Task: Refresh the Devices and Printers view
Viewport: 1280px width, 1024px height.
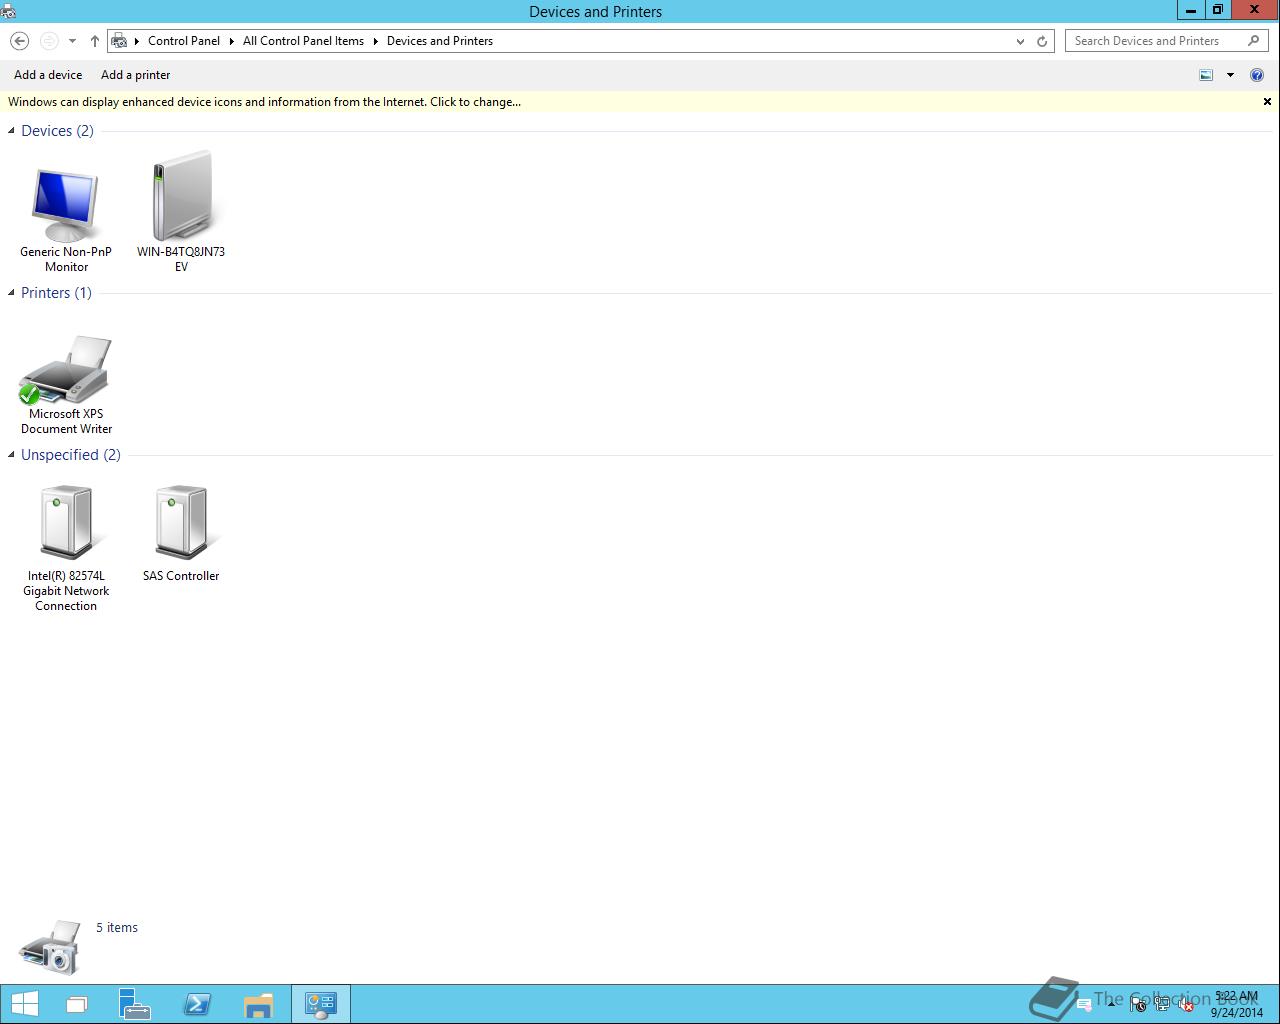Action: point(1042,41)
